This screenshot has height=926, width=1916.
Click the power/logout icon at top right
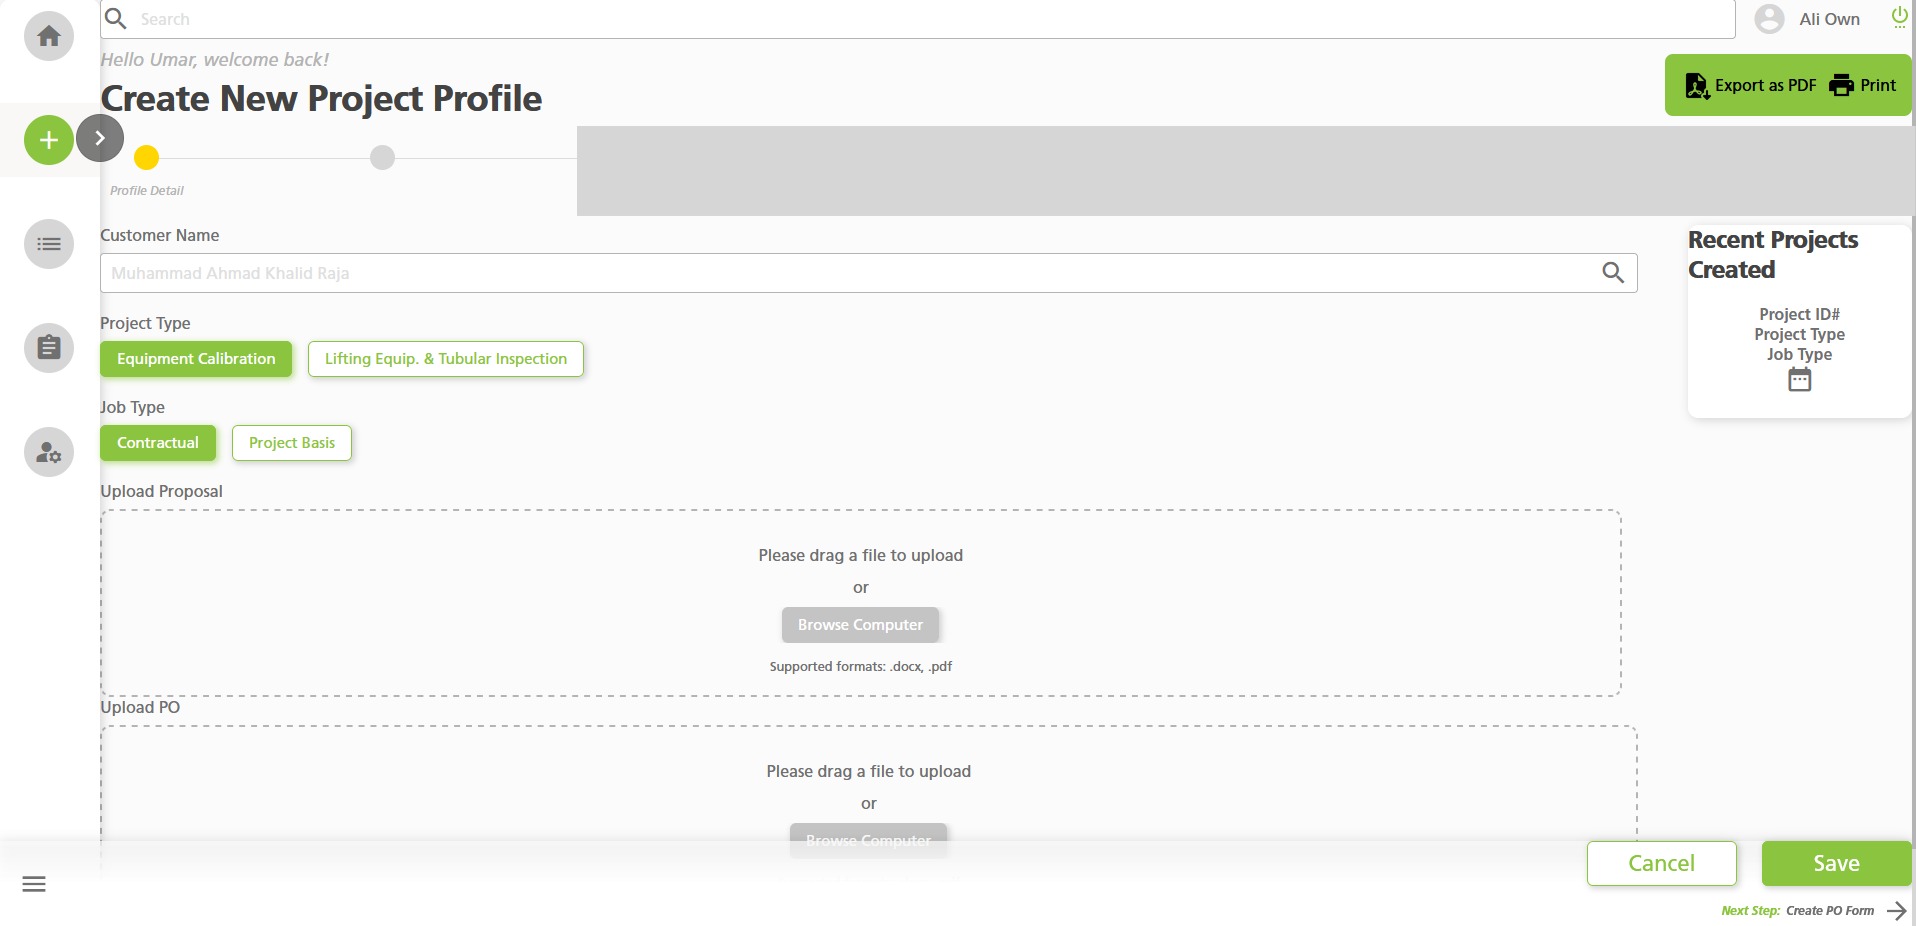(x=1897, y=17)
